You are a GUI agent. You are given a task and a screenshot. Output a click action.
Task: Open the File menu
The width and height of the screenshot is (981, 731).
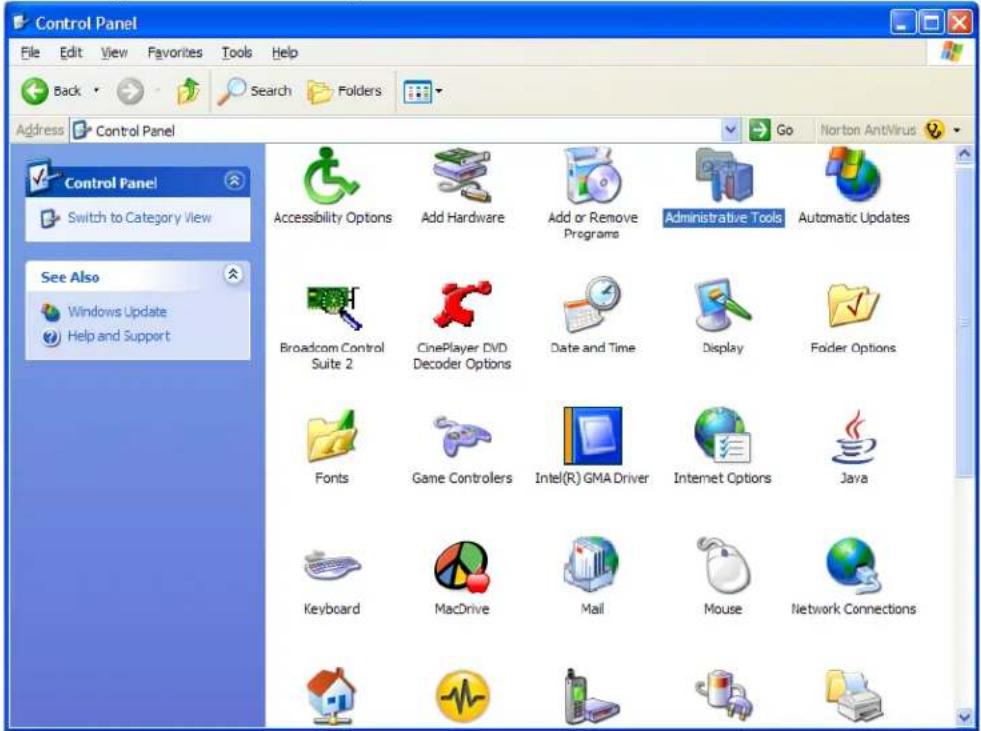(x=30, y=53)
